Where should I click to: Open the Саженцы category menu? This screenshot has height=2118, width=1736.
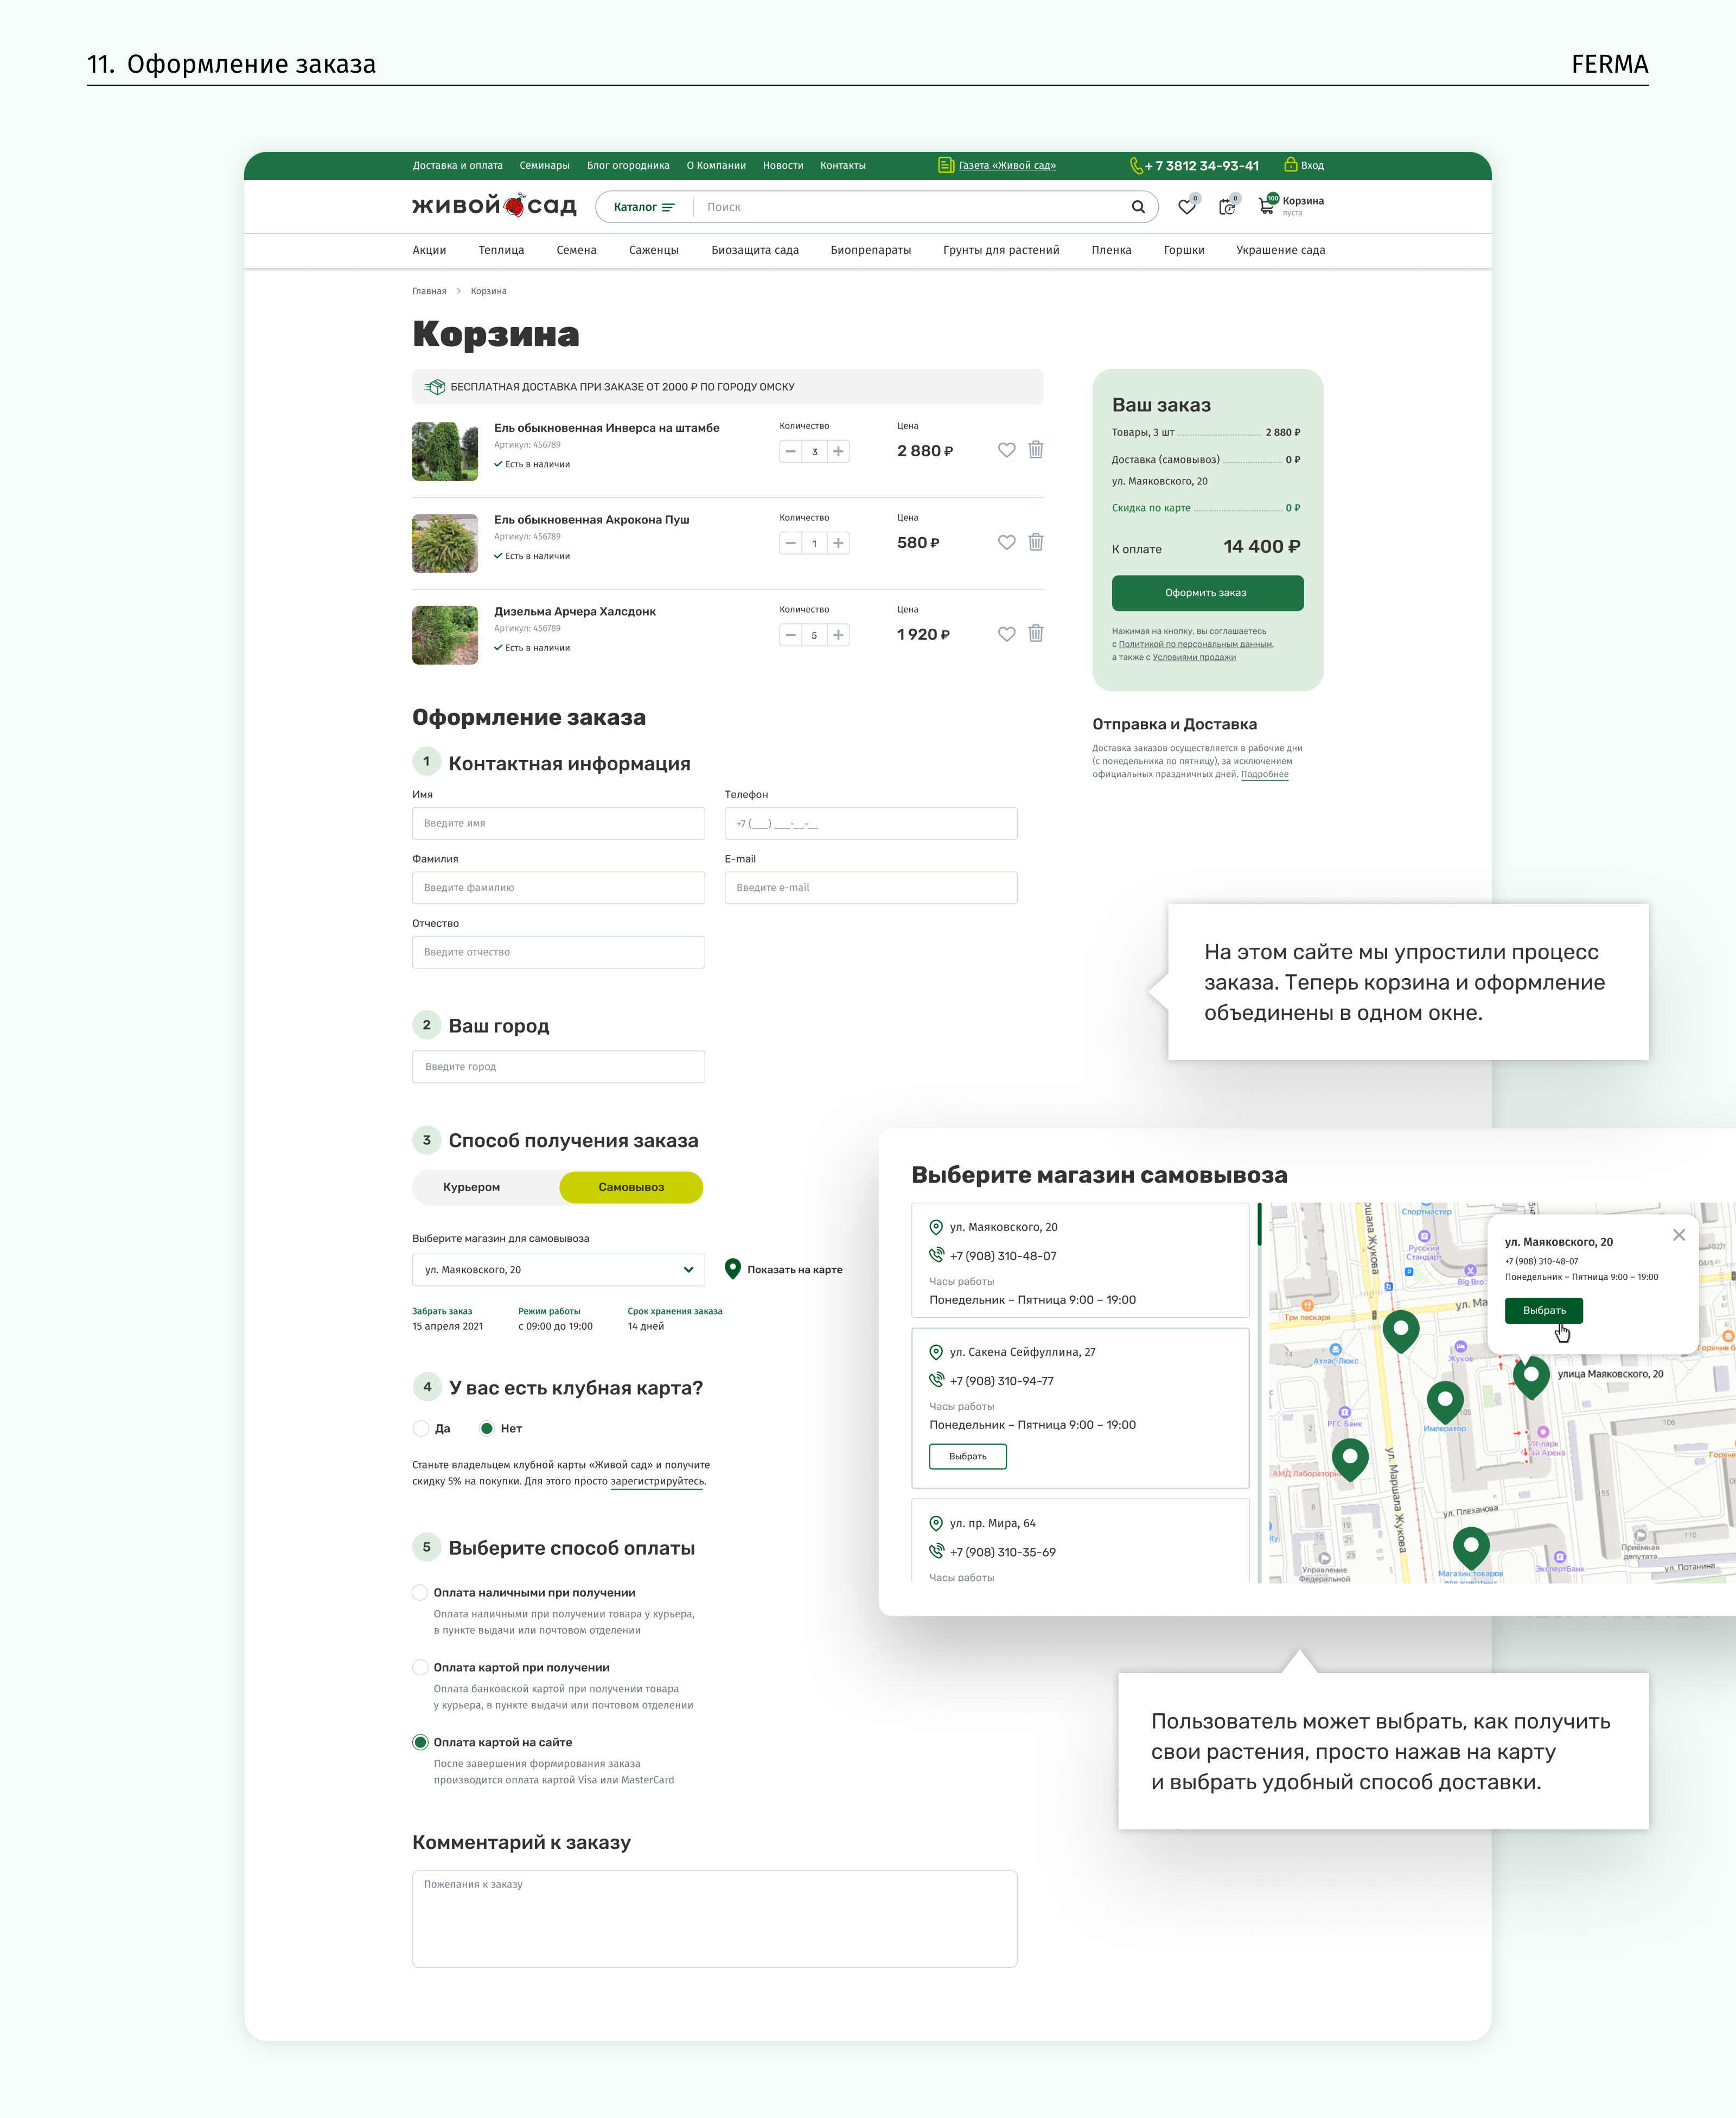point(653,250)
